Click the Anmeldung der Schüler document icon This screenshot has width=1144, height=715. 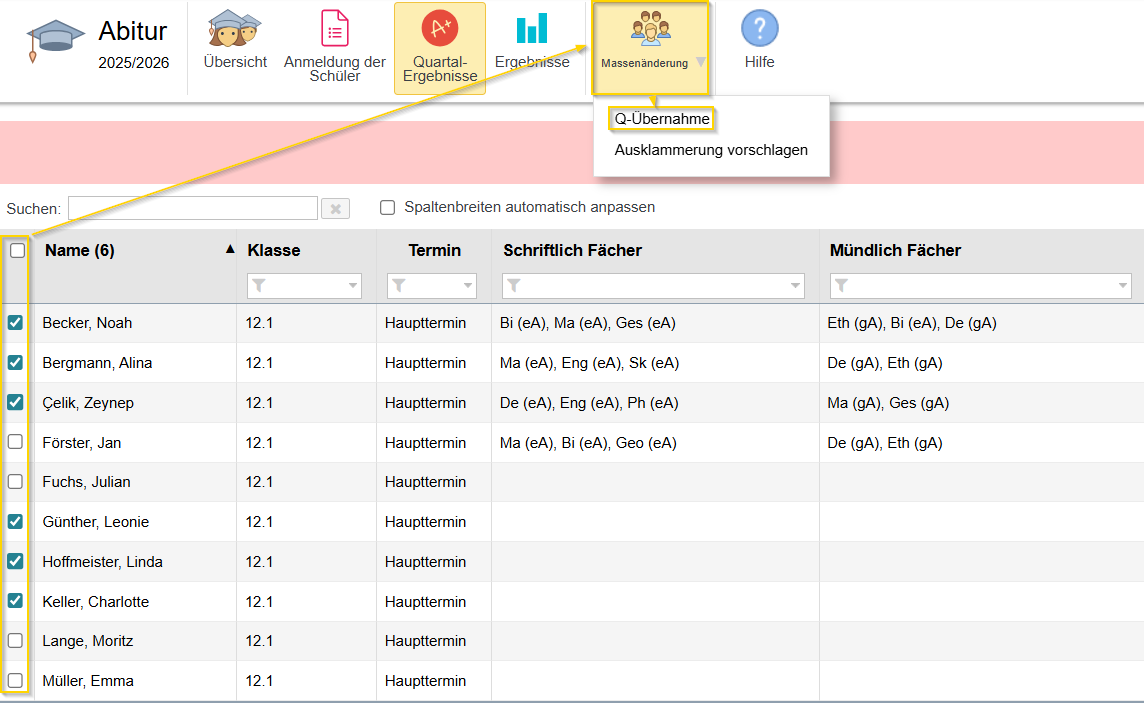pyautogui.click(x=335, y=29)
